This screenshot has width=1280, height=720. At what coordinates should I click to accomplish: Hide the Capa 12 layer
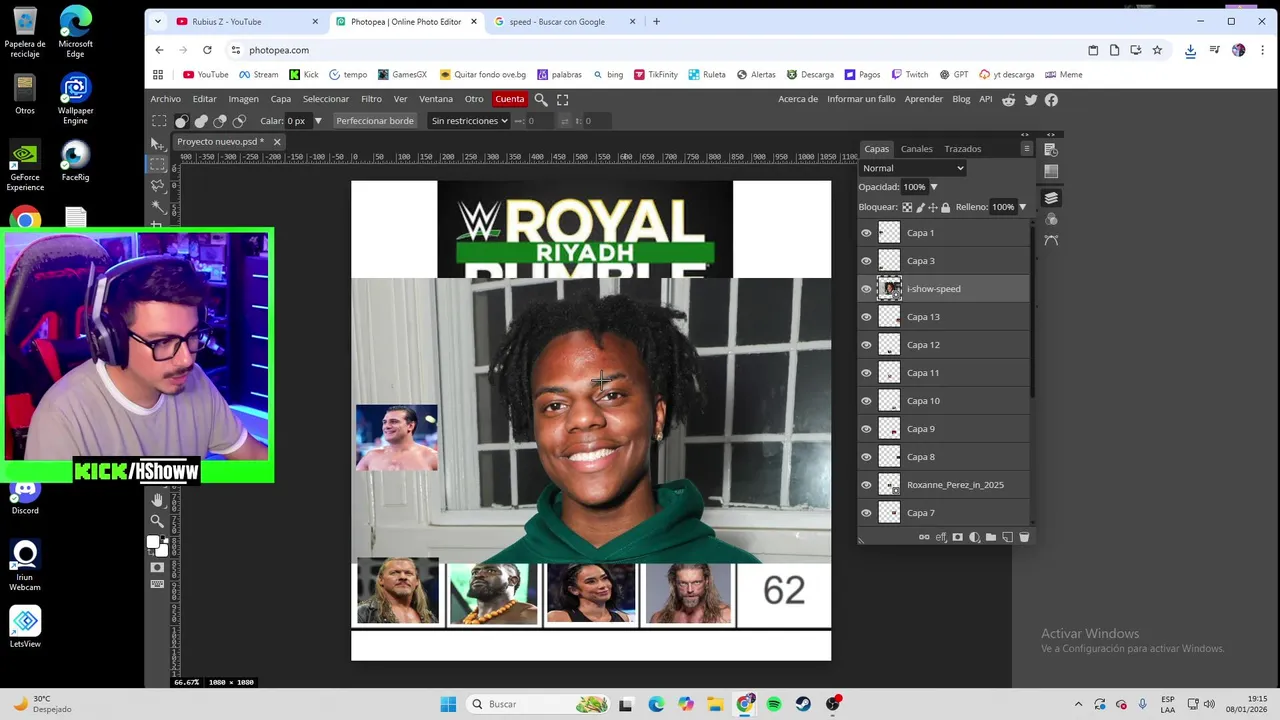coord(866,345)
